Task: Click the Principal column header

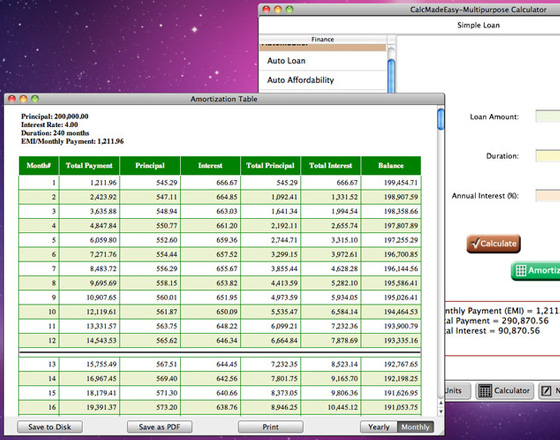Action: click(150, 166)
